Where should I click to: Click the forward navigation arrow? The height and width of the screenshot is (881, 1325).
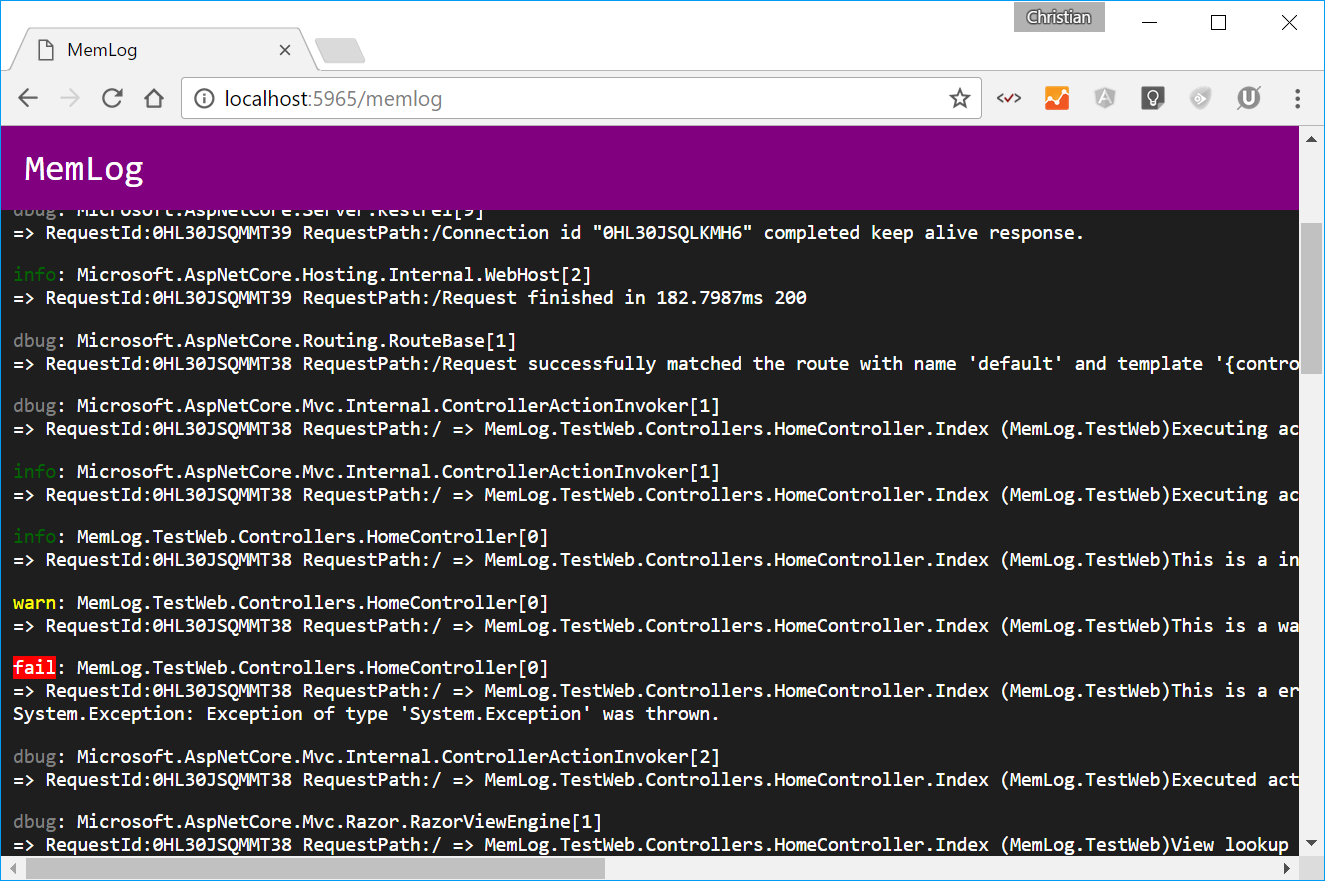(69, 98)
